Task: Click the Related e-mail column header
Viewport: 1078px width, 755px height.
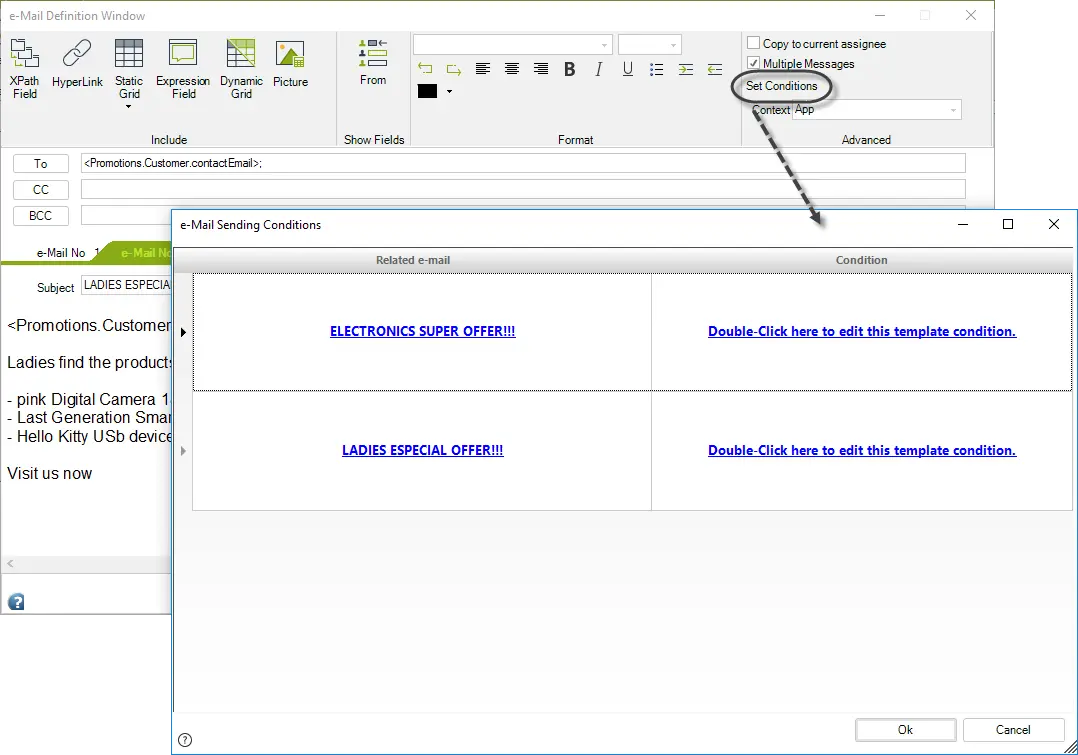Action: 412,260
